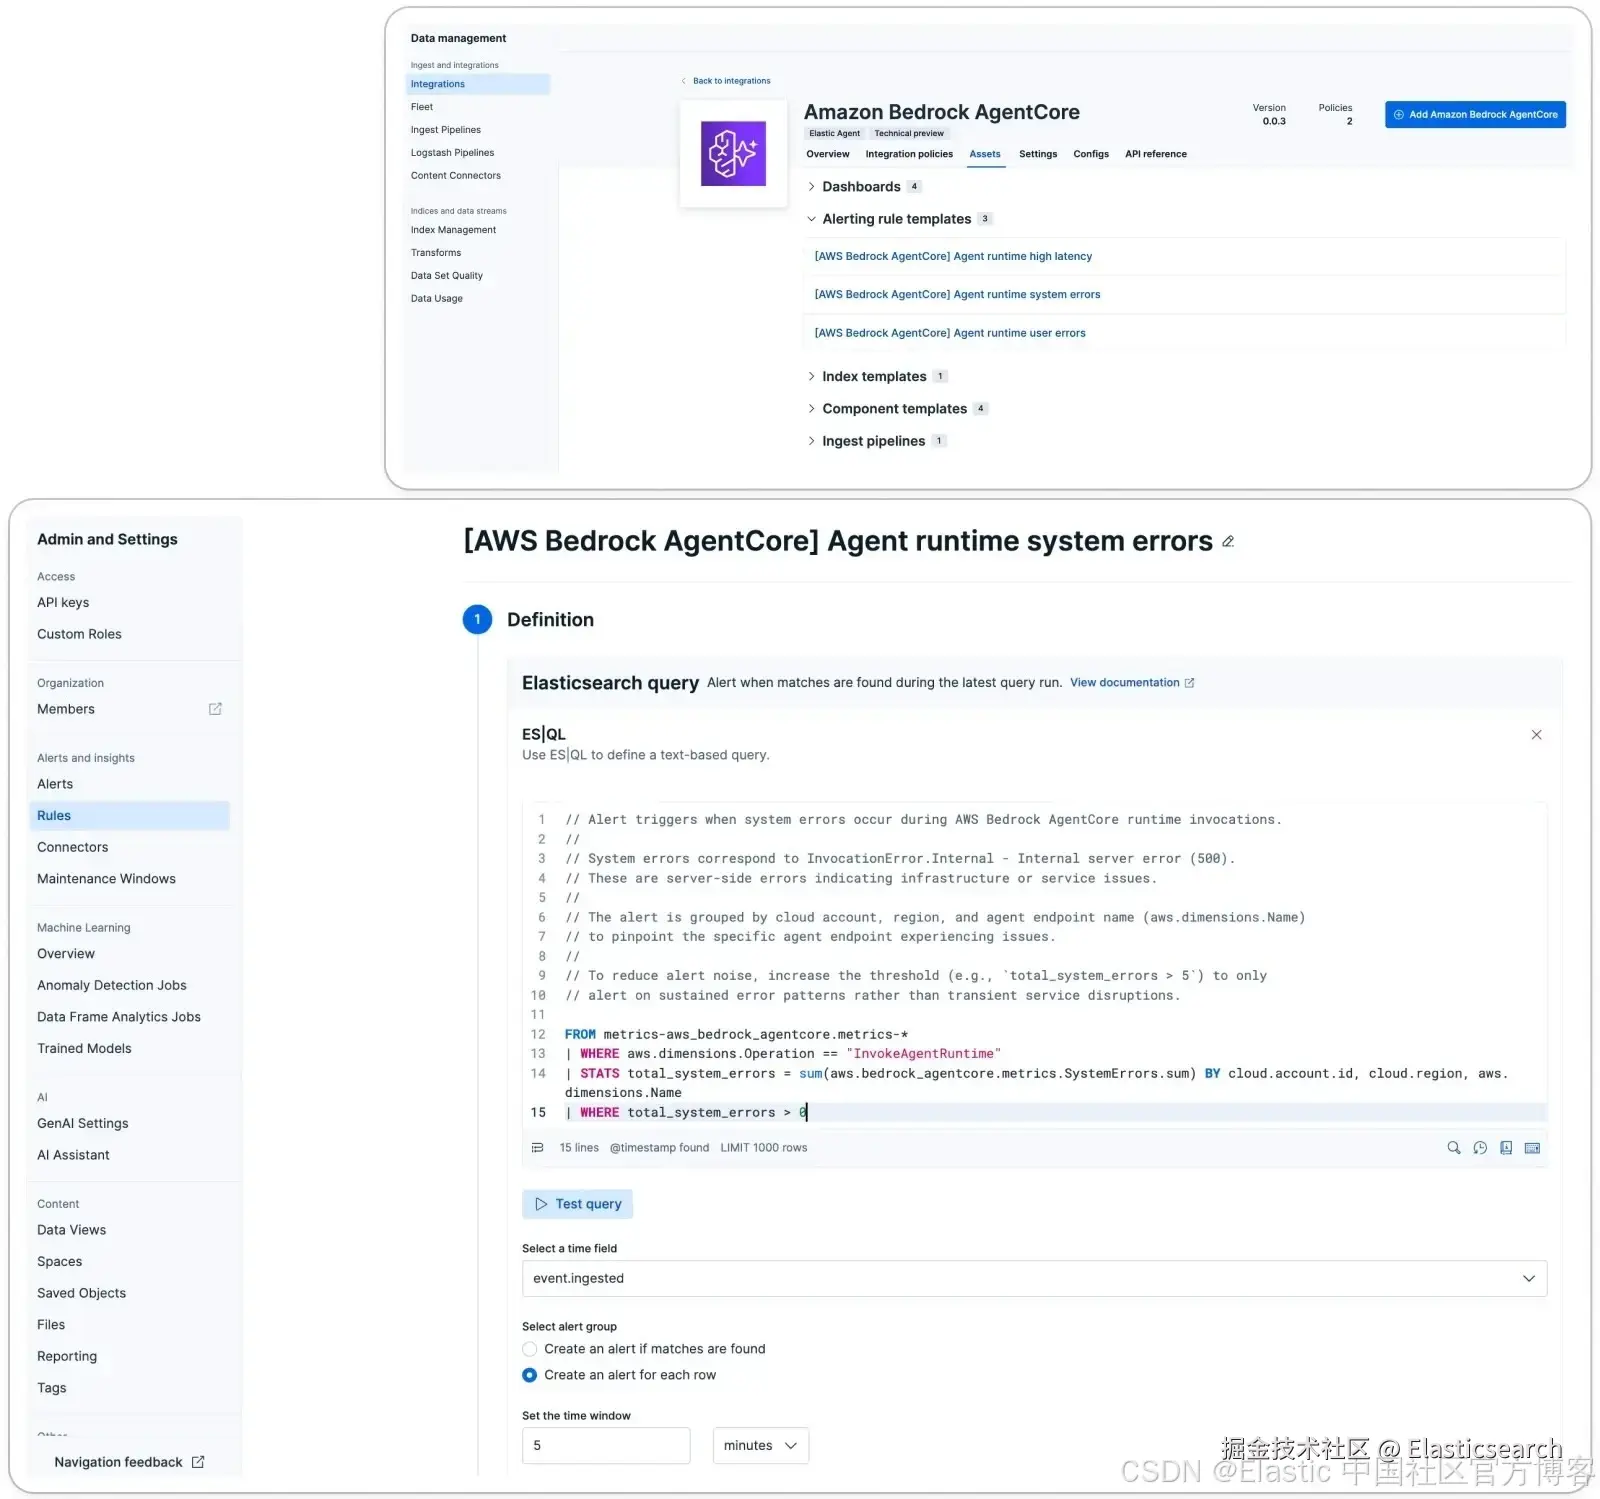
Task: Open Data Views under Content
Action: pos(71,1230)
